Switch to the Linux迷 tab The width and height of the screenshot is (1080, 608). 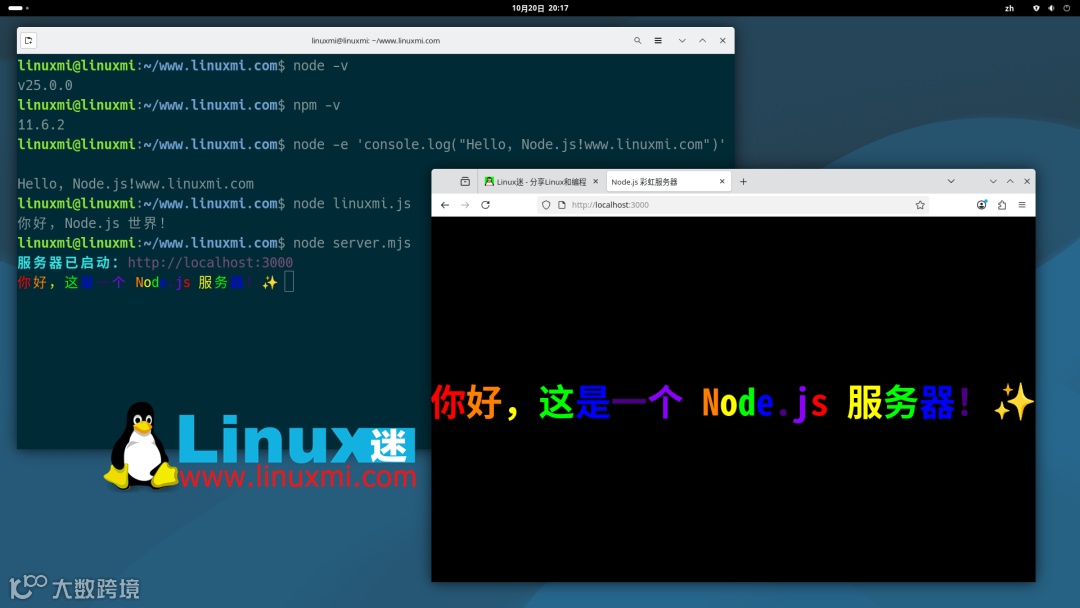pyautogui.click(x=541, y=182)
